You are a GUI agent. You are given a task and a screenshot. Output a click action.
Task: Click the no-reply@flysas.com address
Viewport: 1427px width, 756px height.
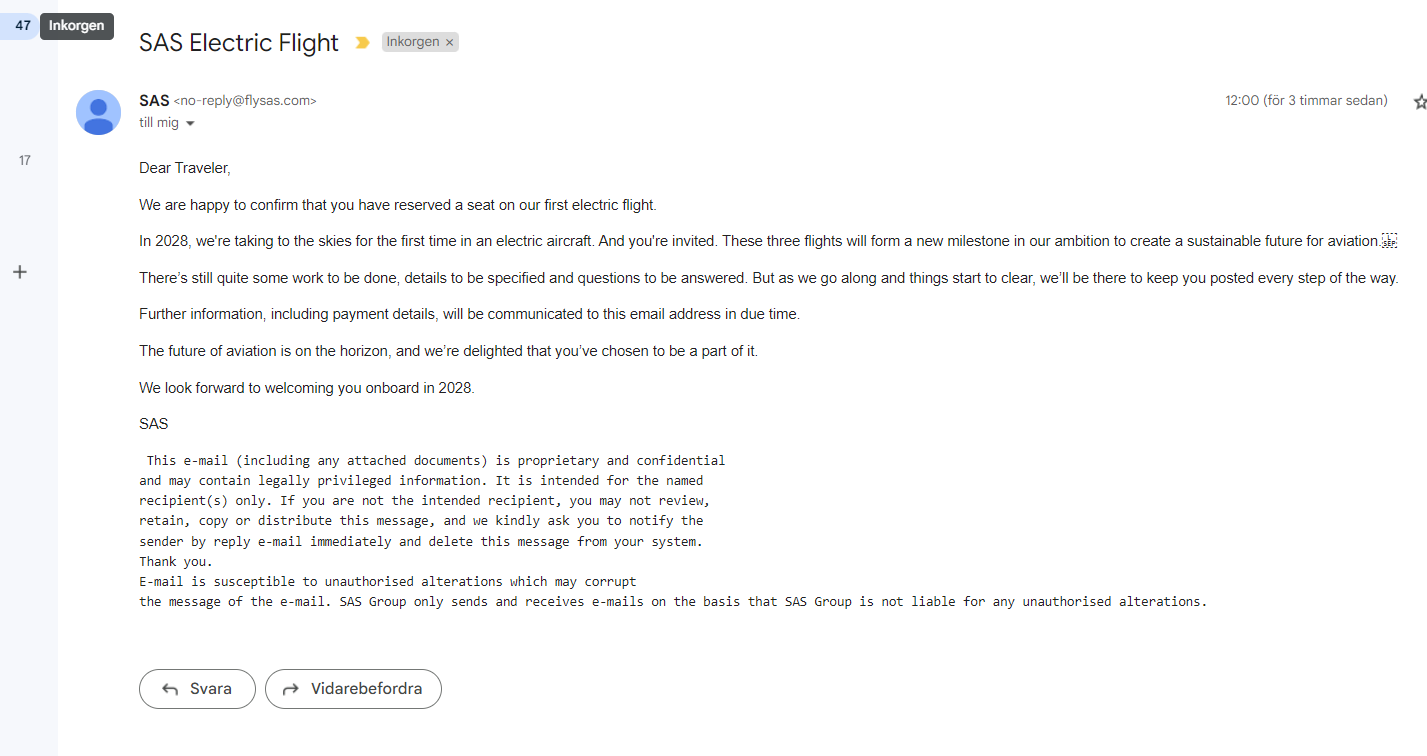pos(245,101)
